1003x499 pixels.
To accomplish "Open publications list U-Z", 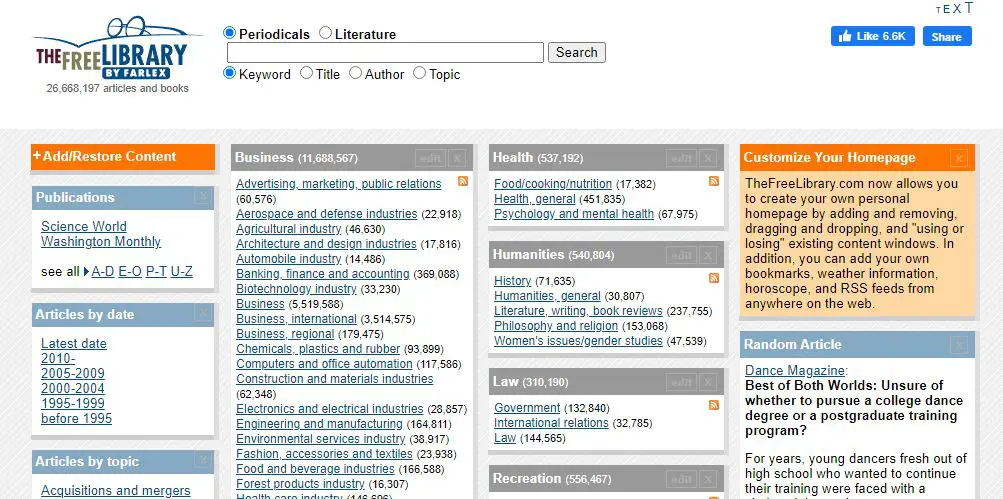I will pos(182,271).
